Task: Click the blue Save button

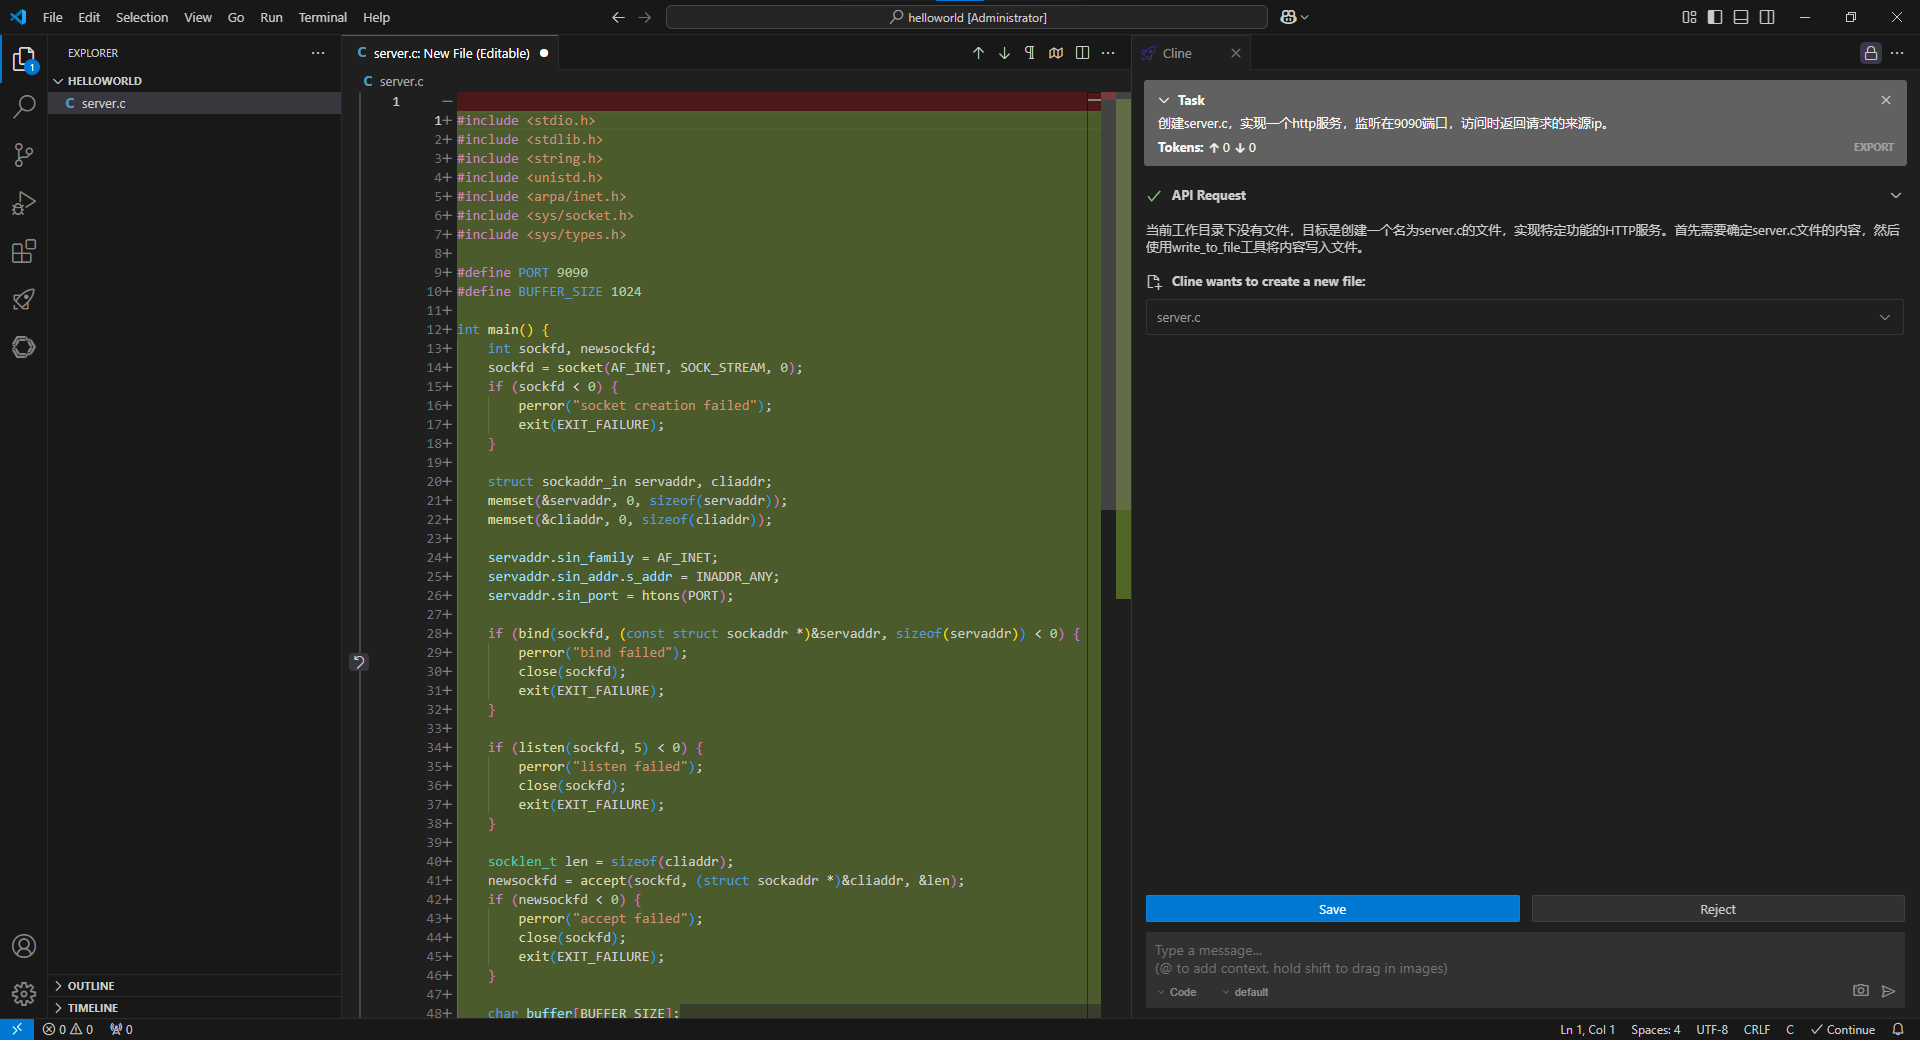Action: pos(1332,909)
